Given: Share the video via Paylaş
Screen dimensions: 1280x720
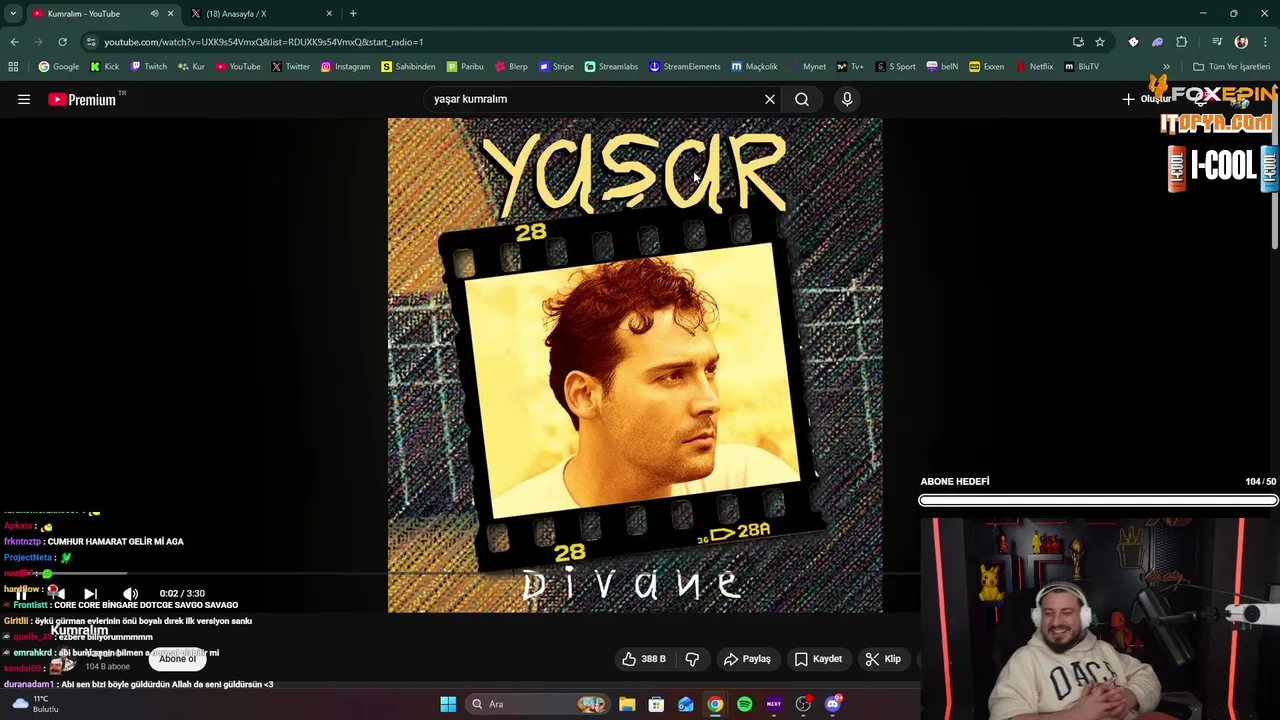Looking at the screenshot, I should [748, 659].
